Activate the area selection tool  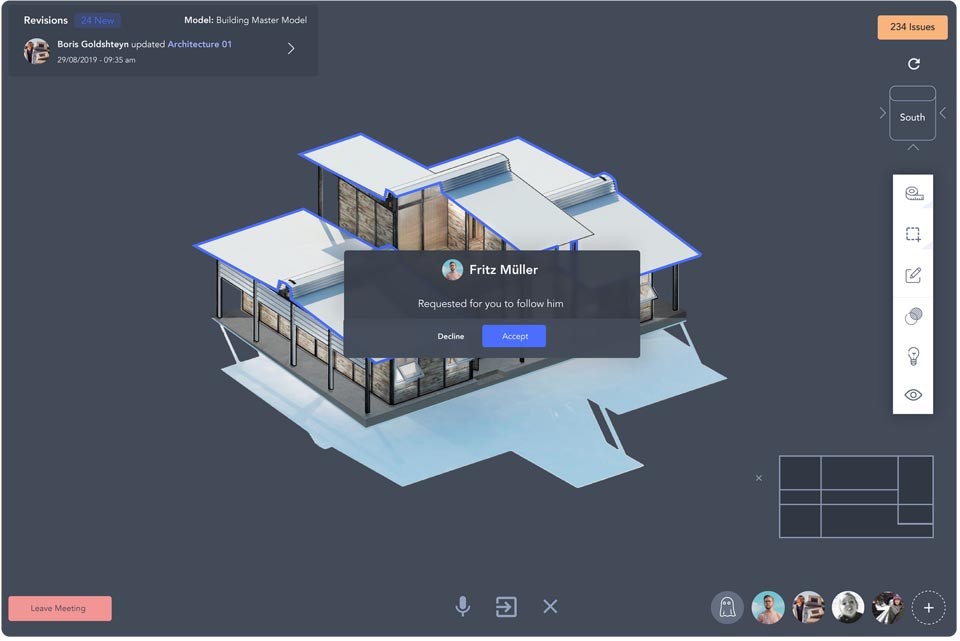pos(913,234)
